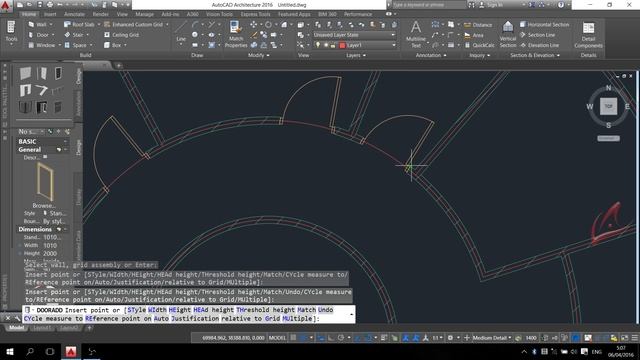Open the Area inquiry tool
This screenshot has width=640, height=360.
473,36
